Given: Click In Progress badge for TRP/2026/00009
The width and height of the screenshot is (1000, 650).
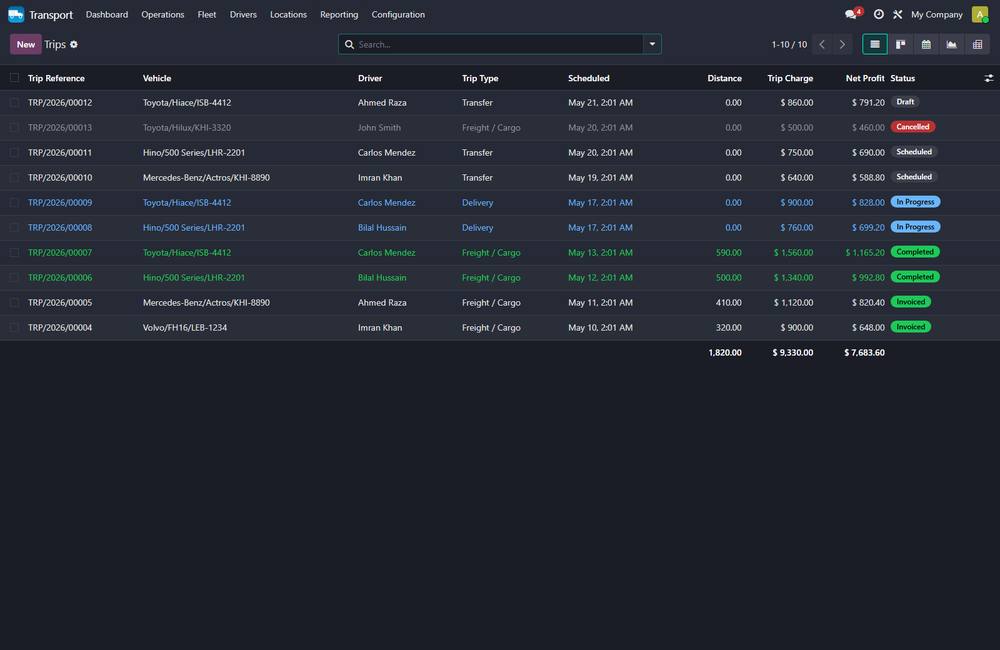Looking at the screenshot, I should (x=915, y=202).
